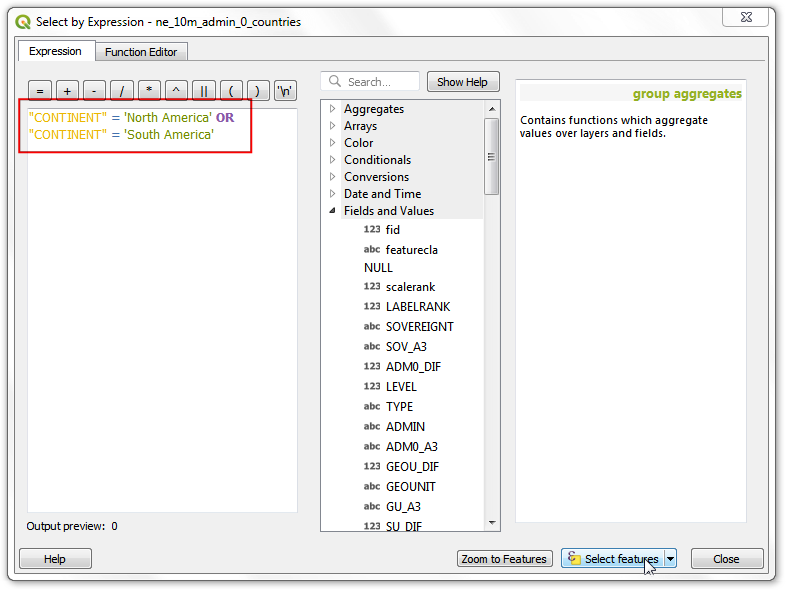Click the Show Help button

[x=462, y=82]
